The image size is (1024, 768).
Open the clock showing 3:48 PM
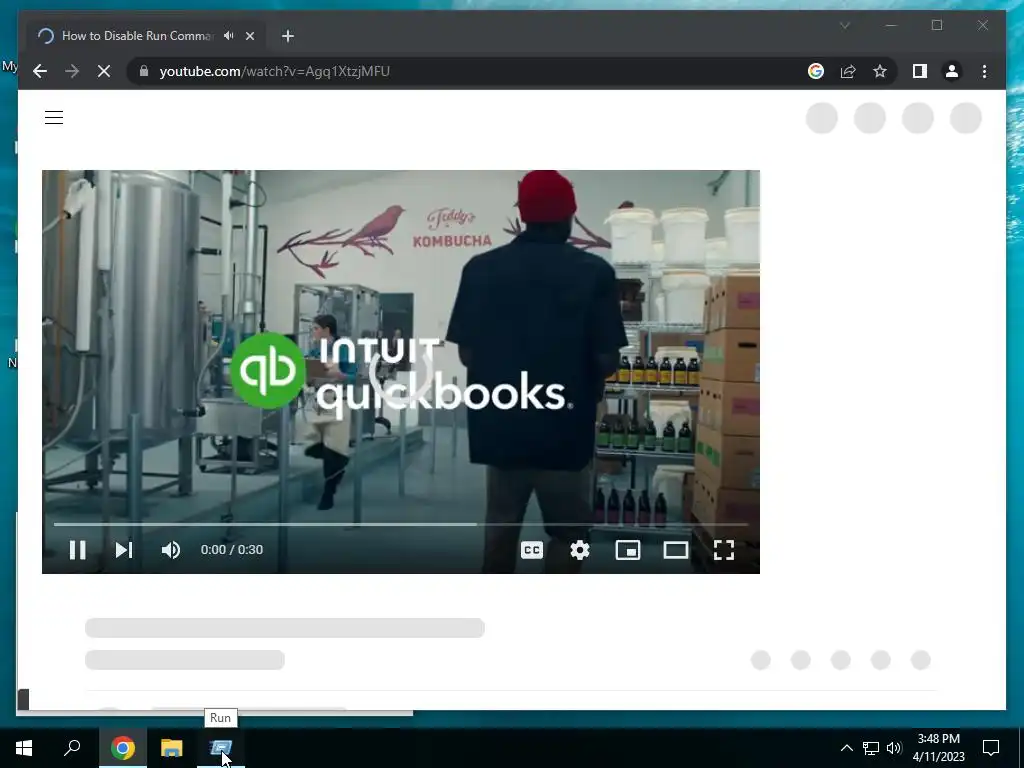pos(938,748)
